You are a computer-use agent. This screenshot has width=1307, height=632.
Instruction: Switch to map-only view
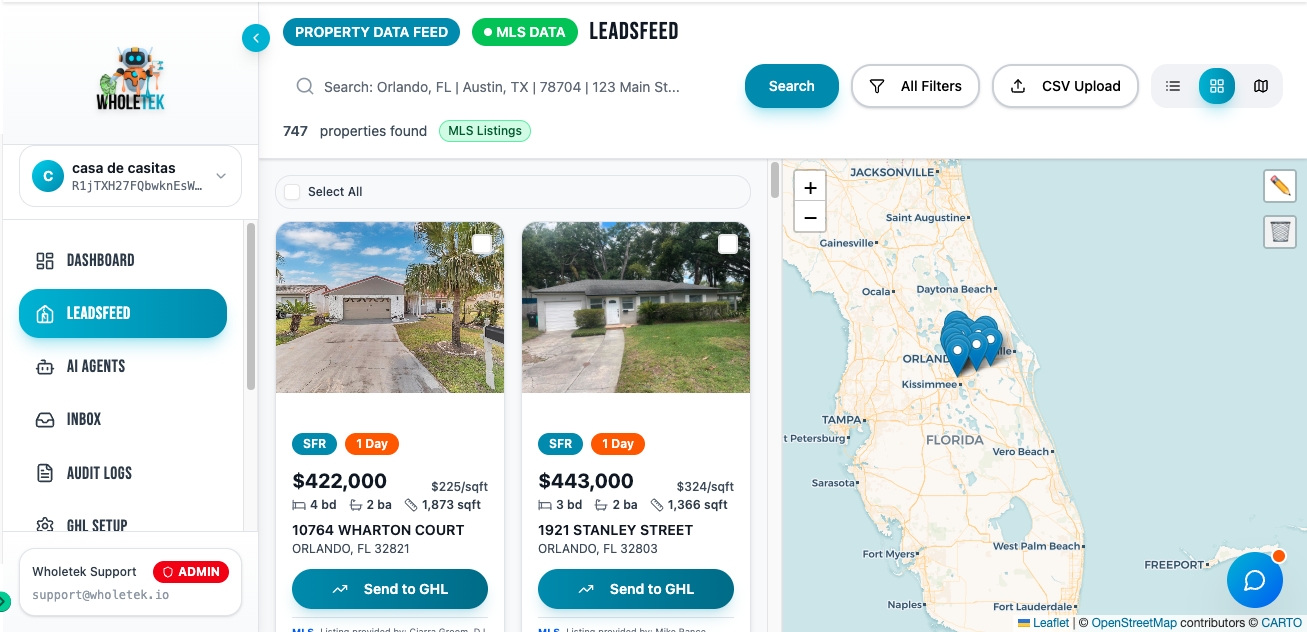click(1261, 86)
